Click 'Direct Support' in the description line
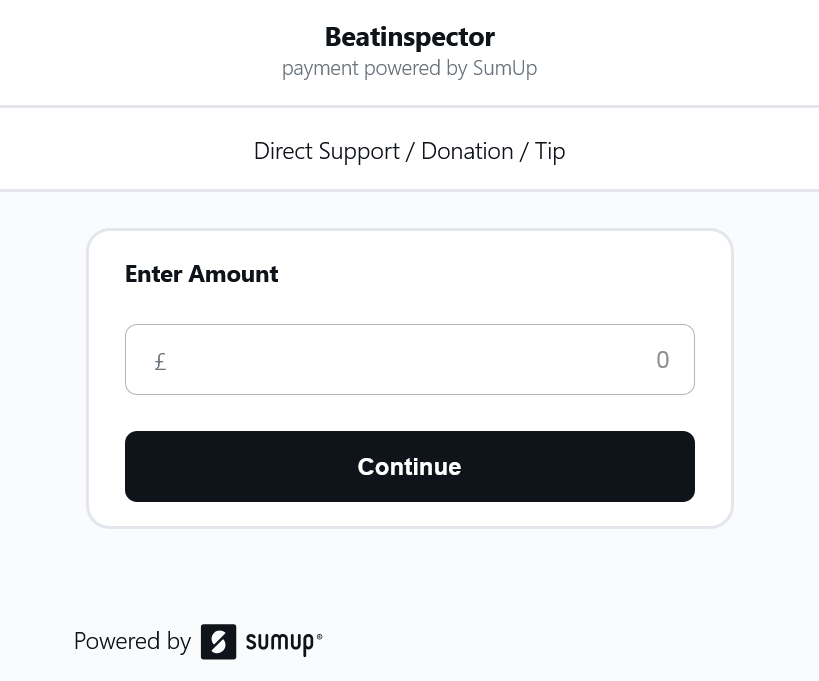The height and width of the screenshot is (681, 819). tap(326, 151)
